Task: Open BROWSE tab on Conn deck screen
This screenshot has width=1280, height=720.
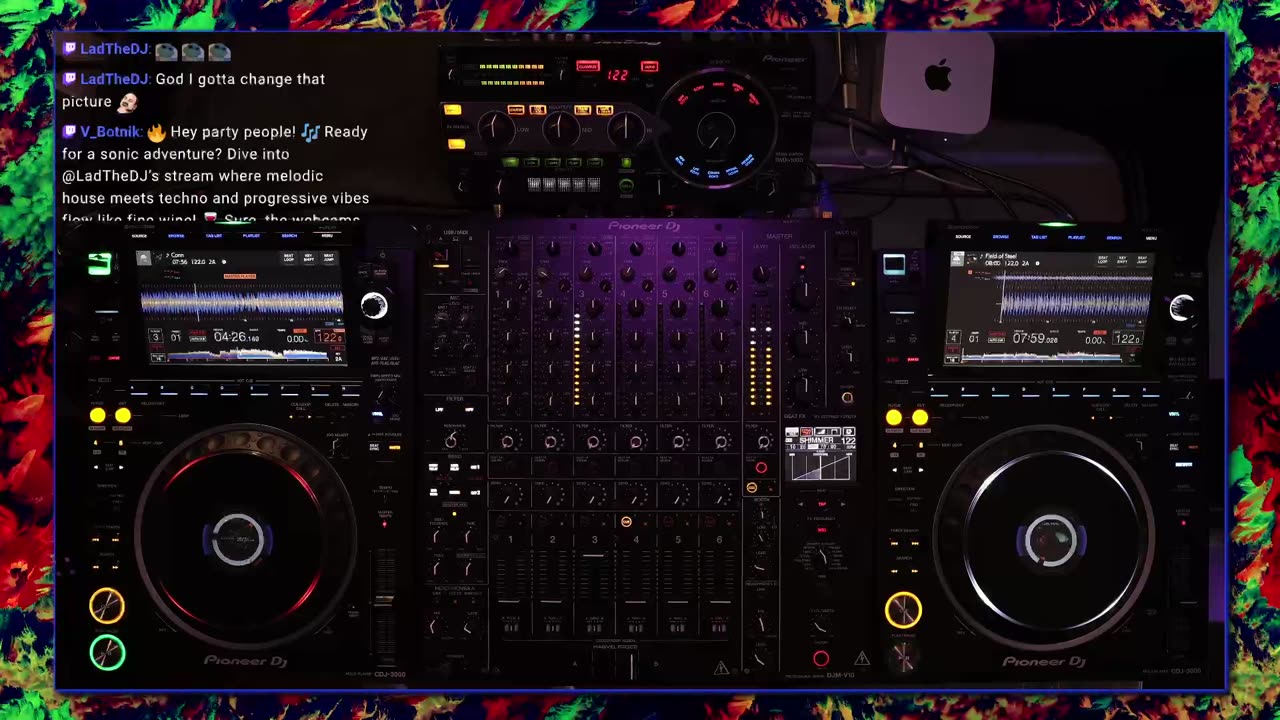Action: [x=176, y=236]
